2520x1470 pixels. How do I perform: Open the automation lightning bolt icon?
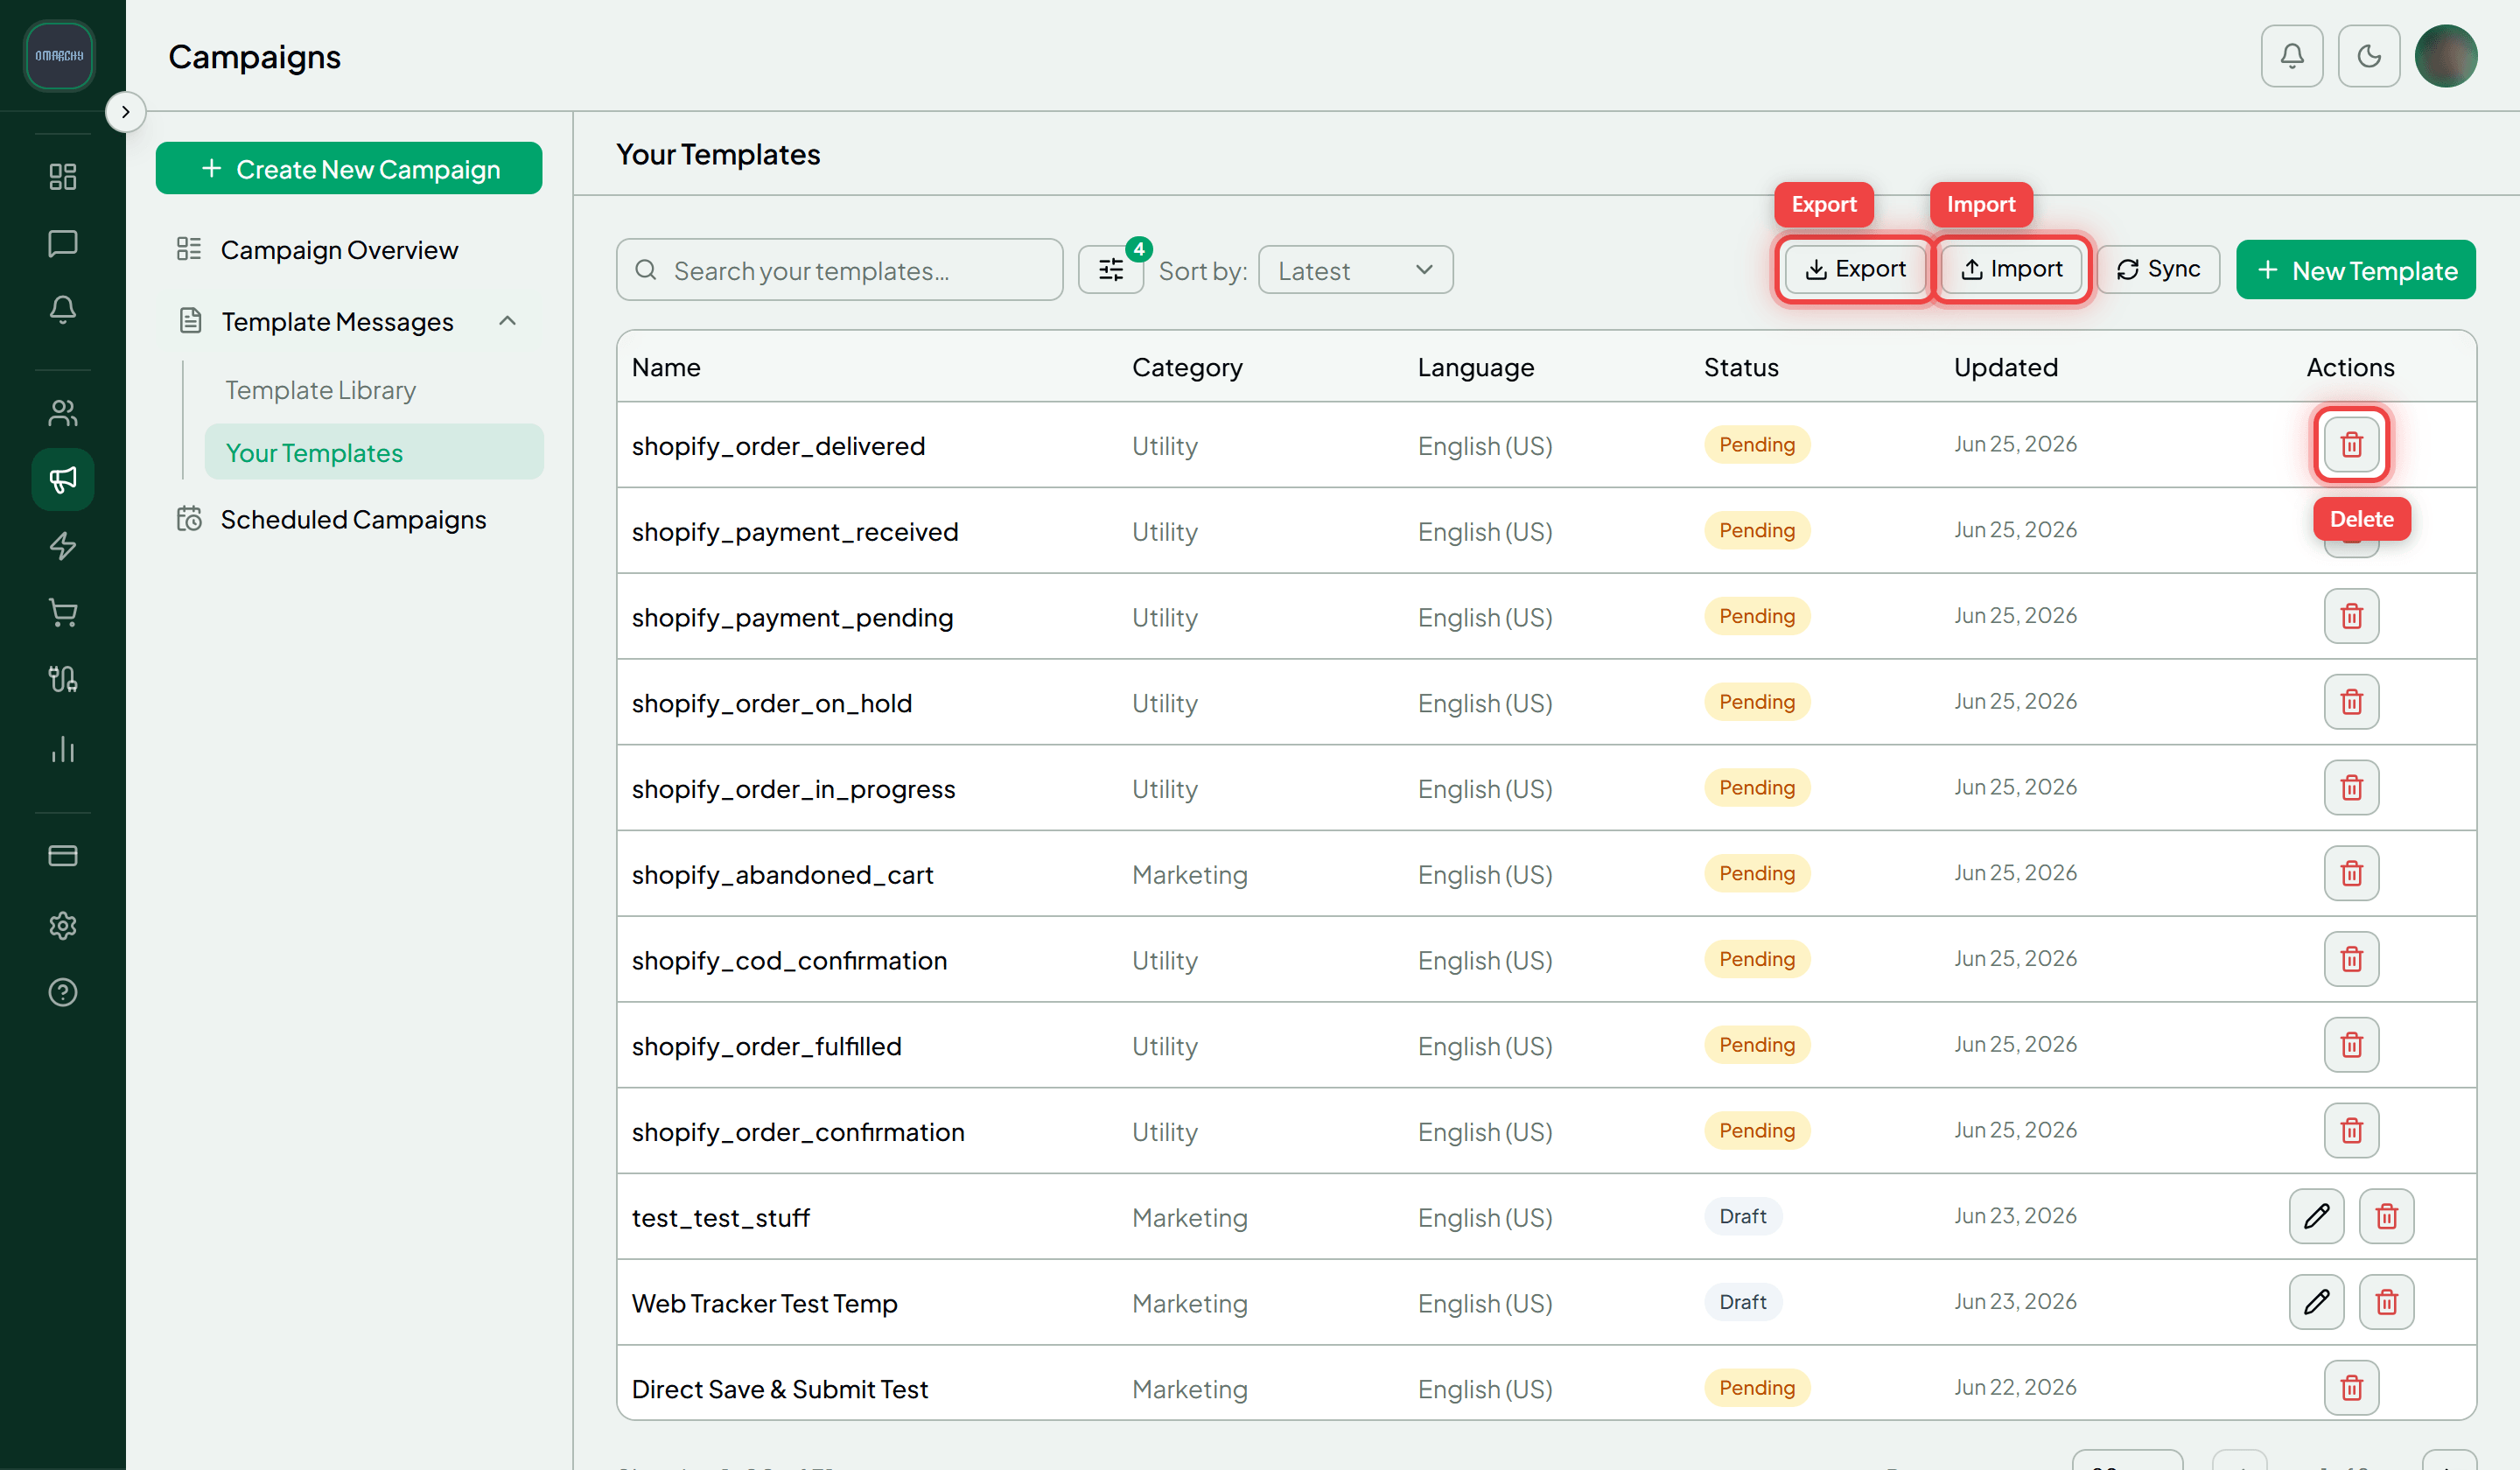[63, 546]
